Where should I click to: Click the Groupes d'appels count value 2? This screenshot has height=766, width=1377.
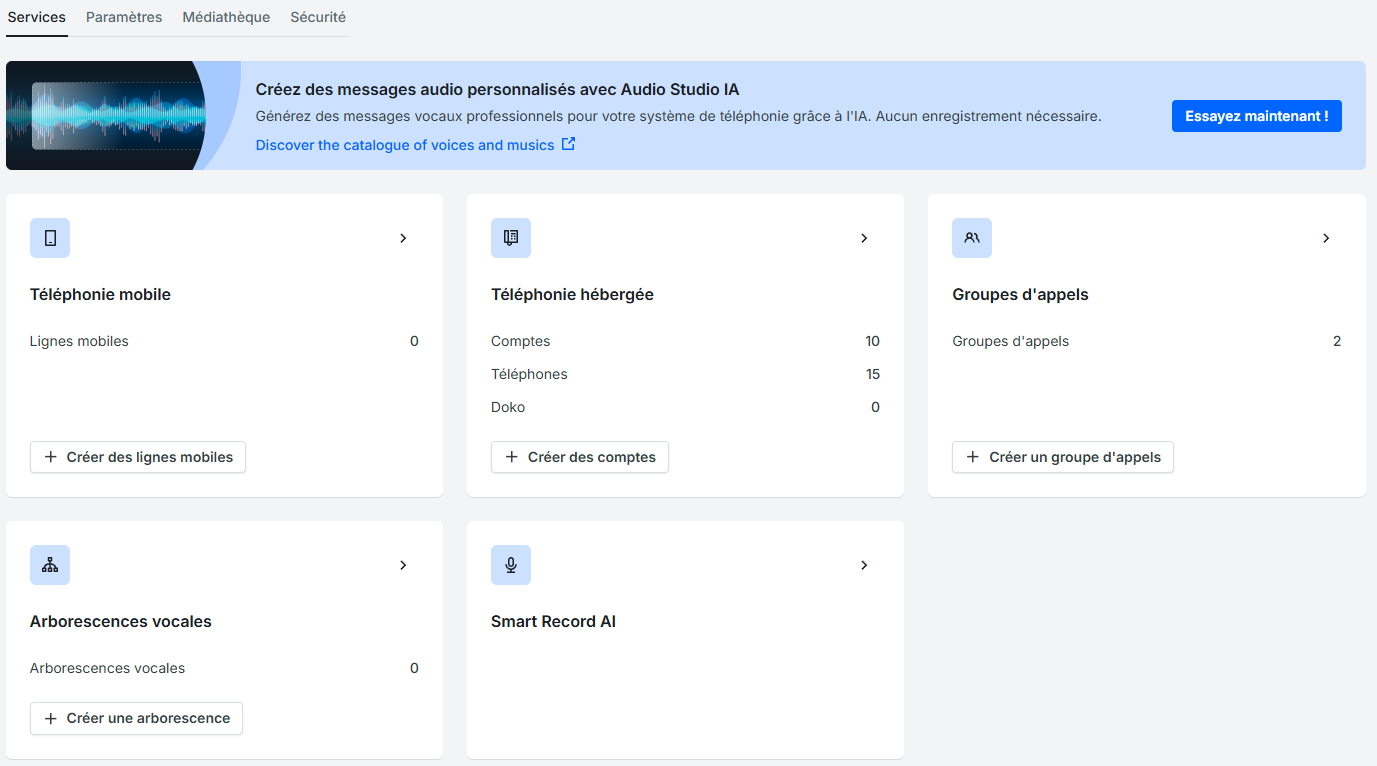[x=1337, y=341]
